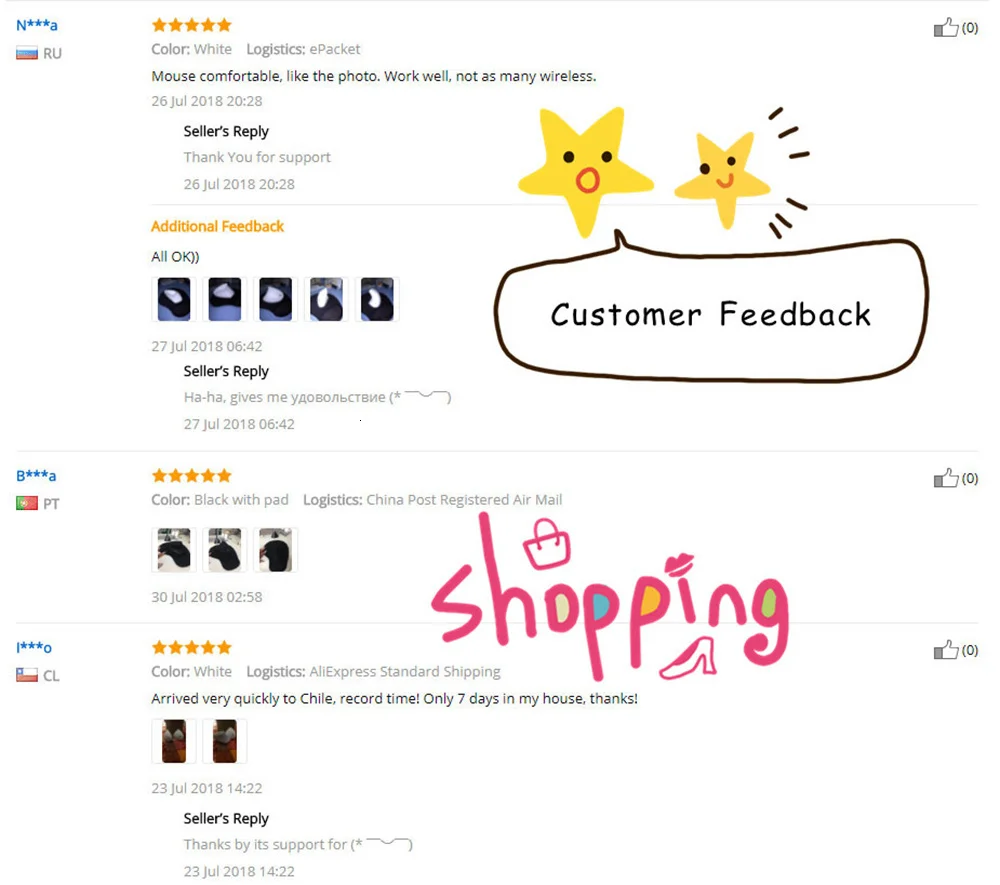Click the Customer Feedback speech bubble

[x=711, y=311]
